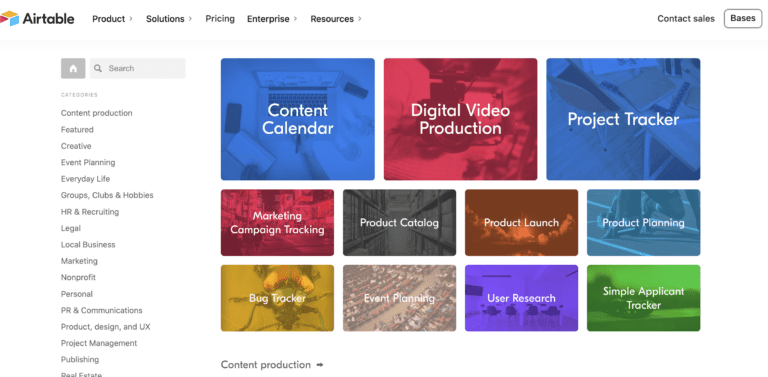Open the Digital Video Production template
Screen dimensions: 768x377
[x=460, y=119]
